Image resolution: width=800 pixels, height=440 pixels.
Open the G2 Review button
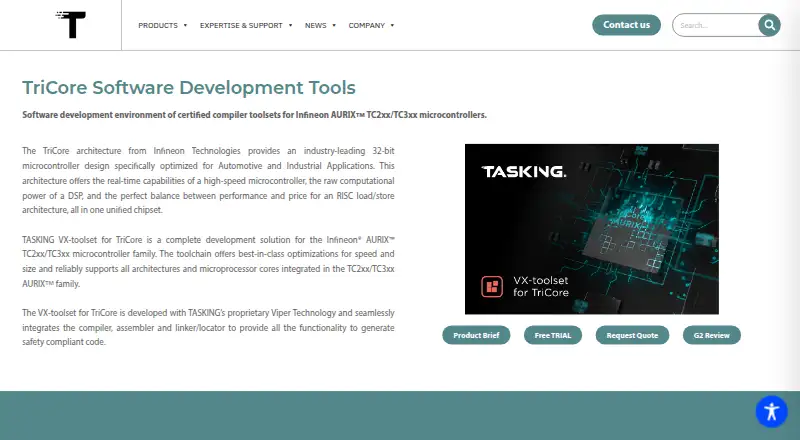tap(711, 335)
